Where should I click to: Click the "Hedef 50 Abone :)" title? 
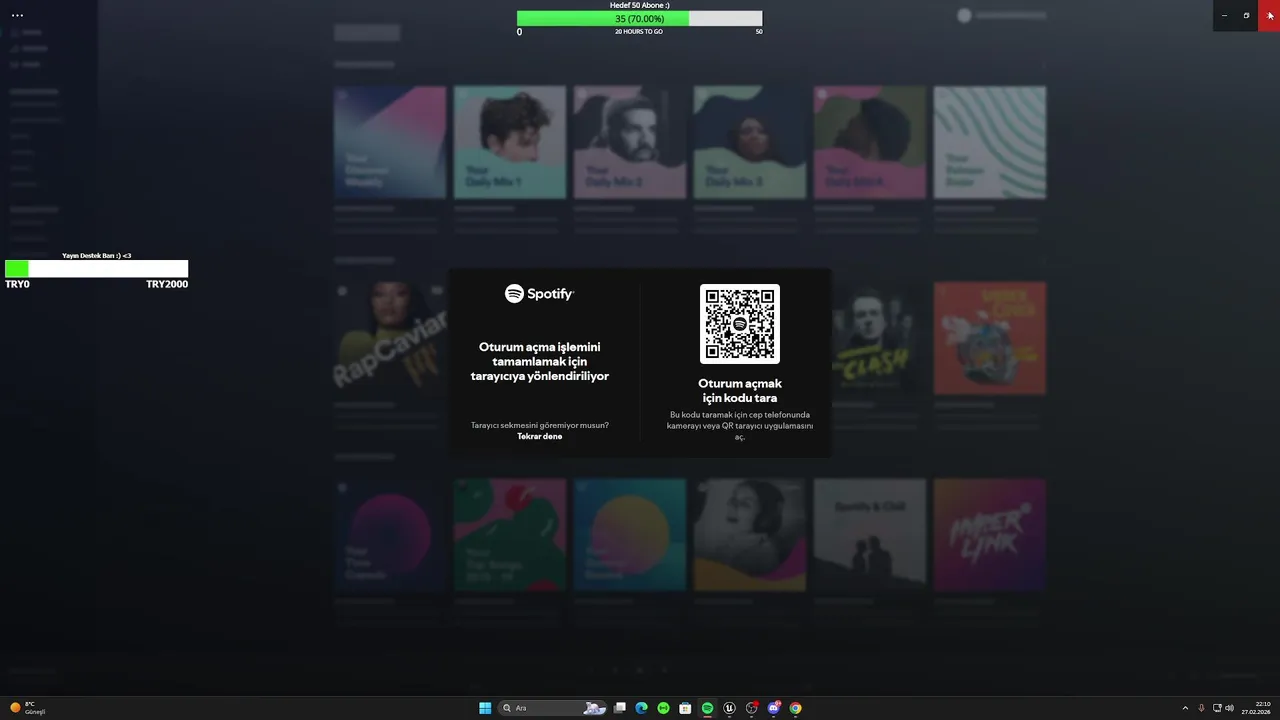[639, 5]
